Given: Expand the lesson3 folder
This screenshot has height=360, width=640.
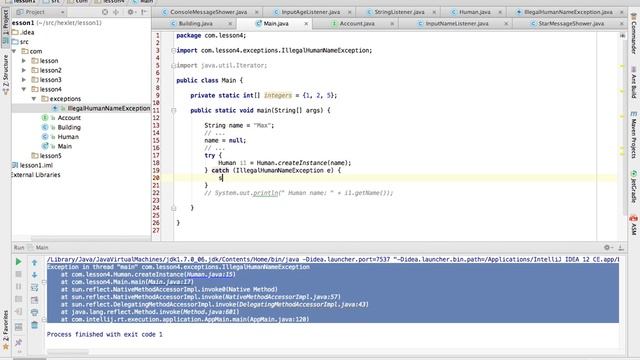Looking at the screenshot, I should click(x=24, y=80).
